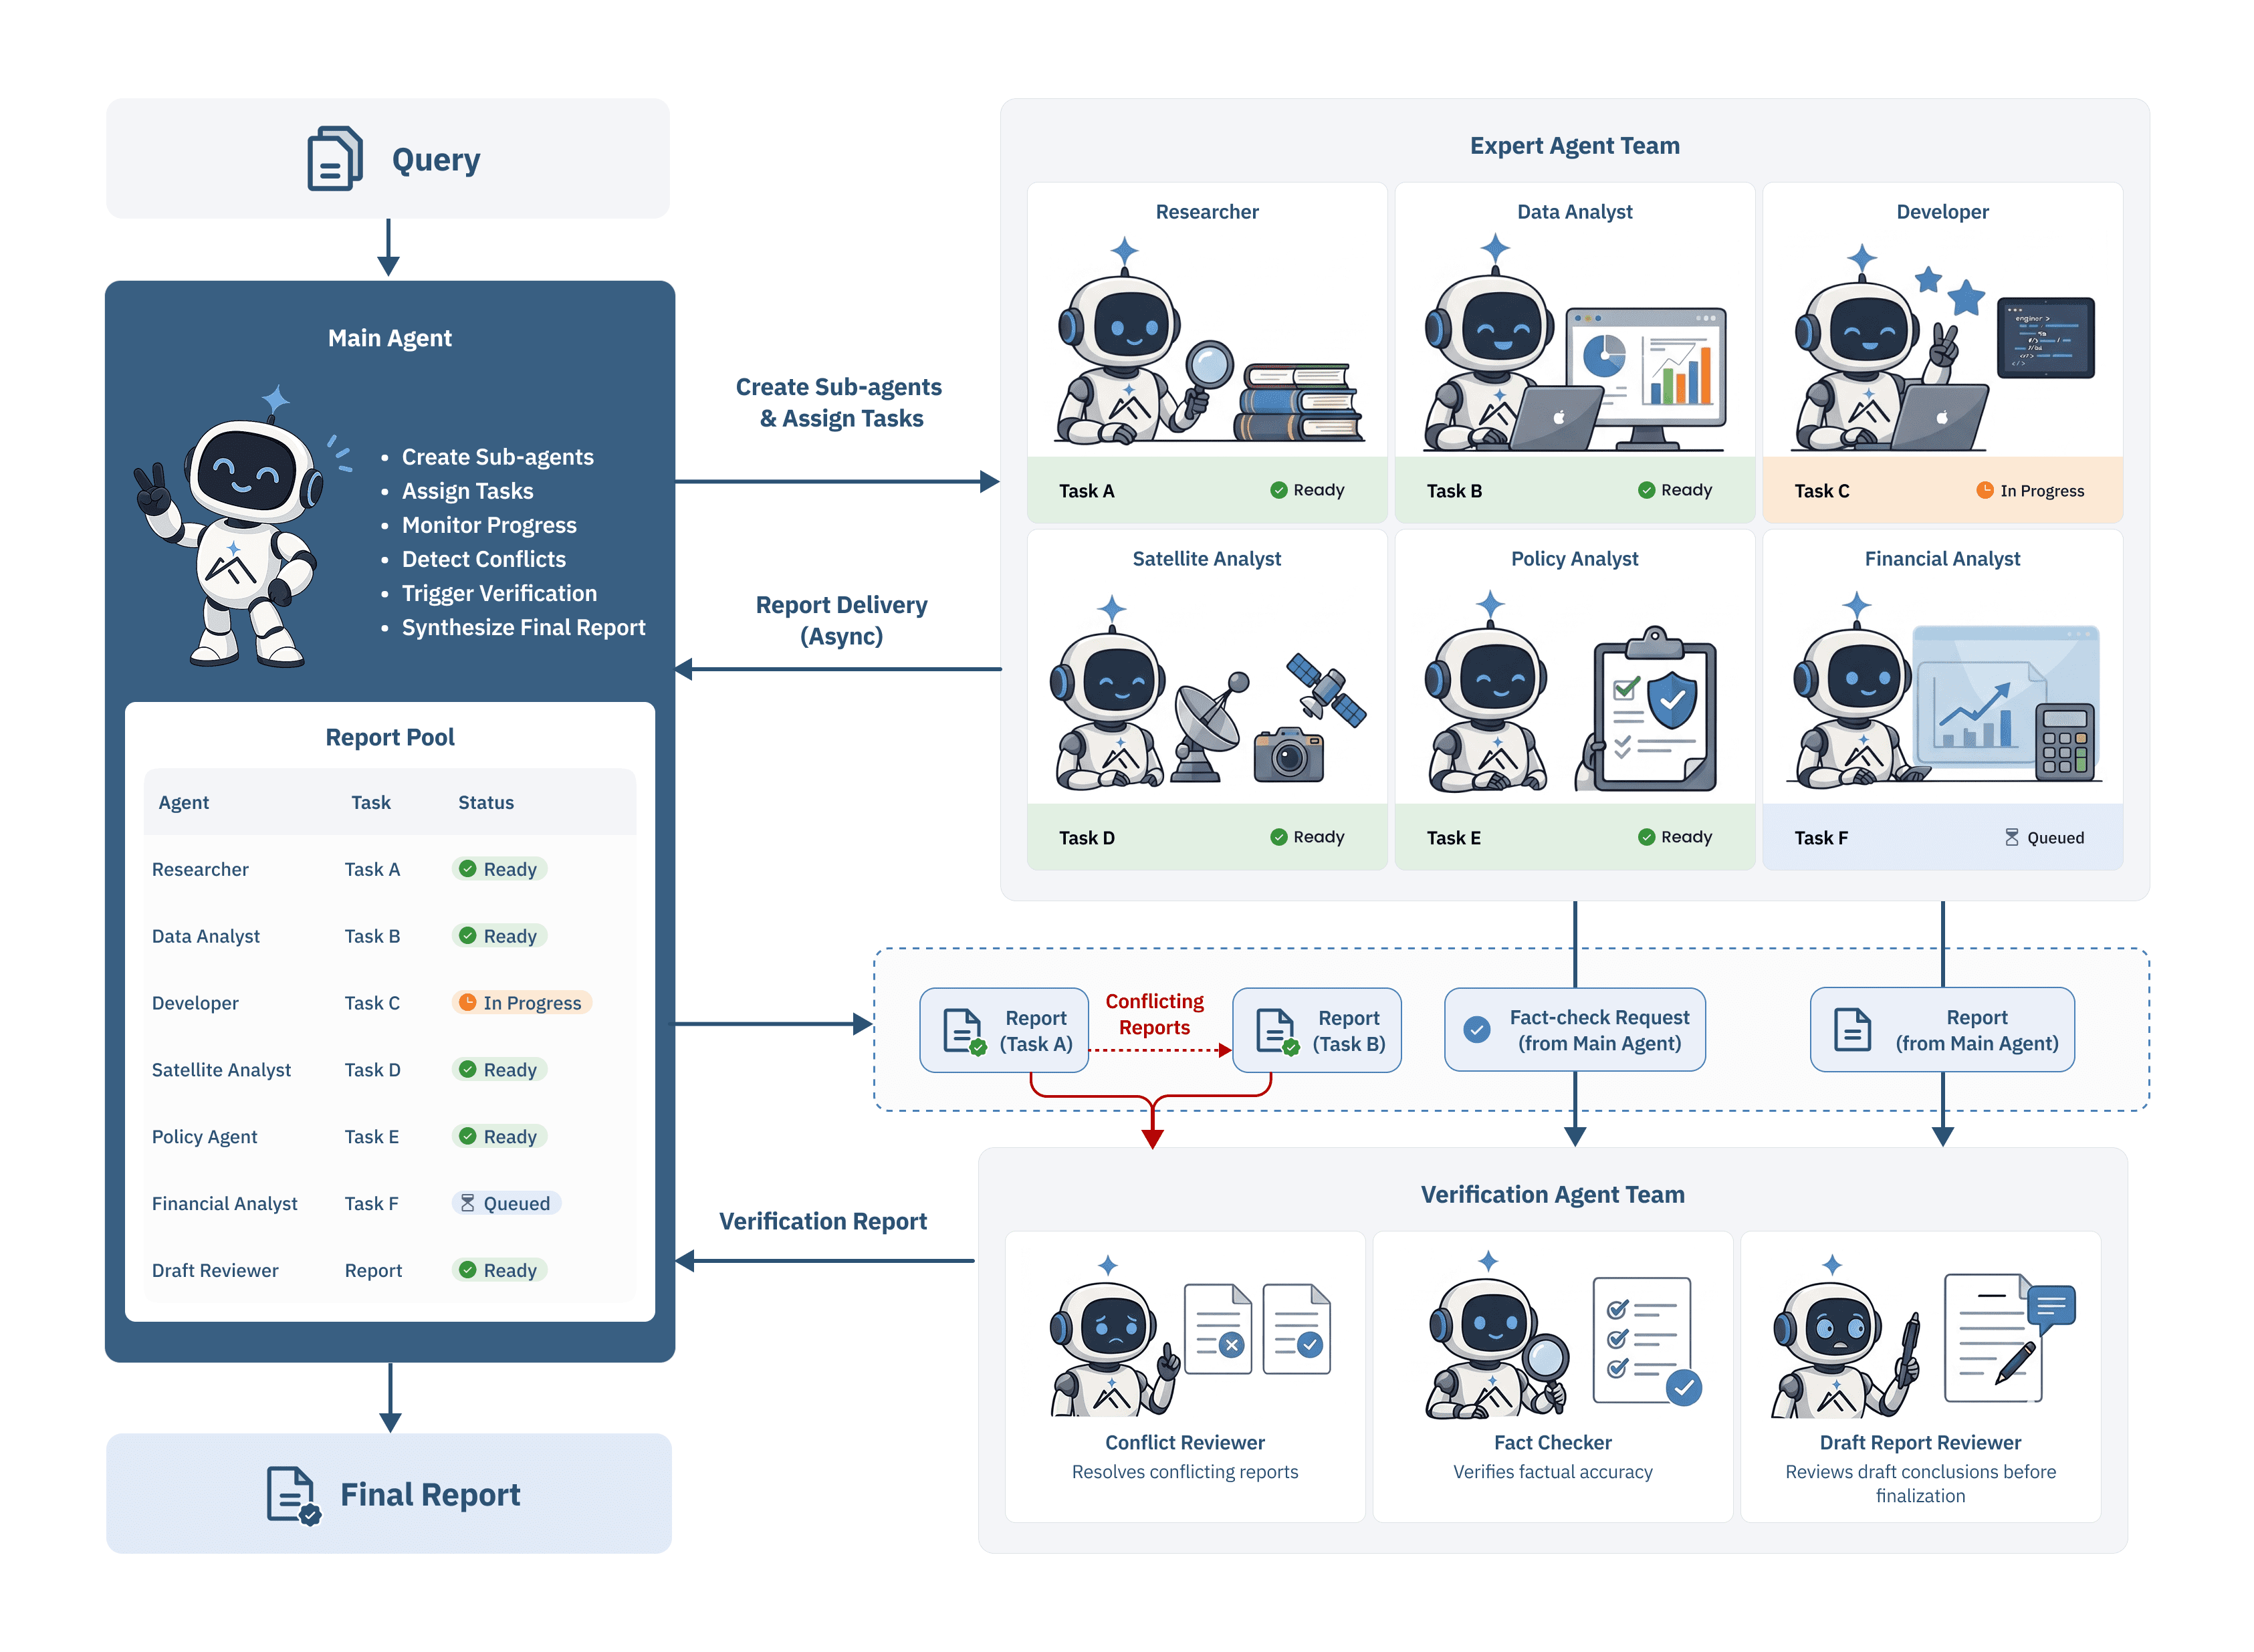Click the Monitor Progress bullet
Screen dimensions: 2254x1652
pyautogui.click(x=489, y=525)
